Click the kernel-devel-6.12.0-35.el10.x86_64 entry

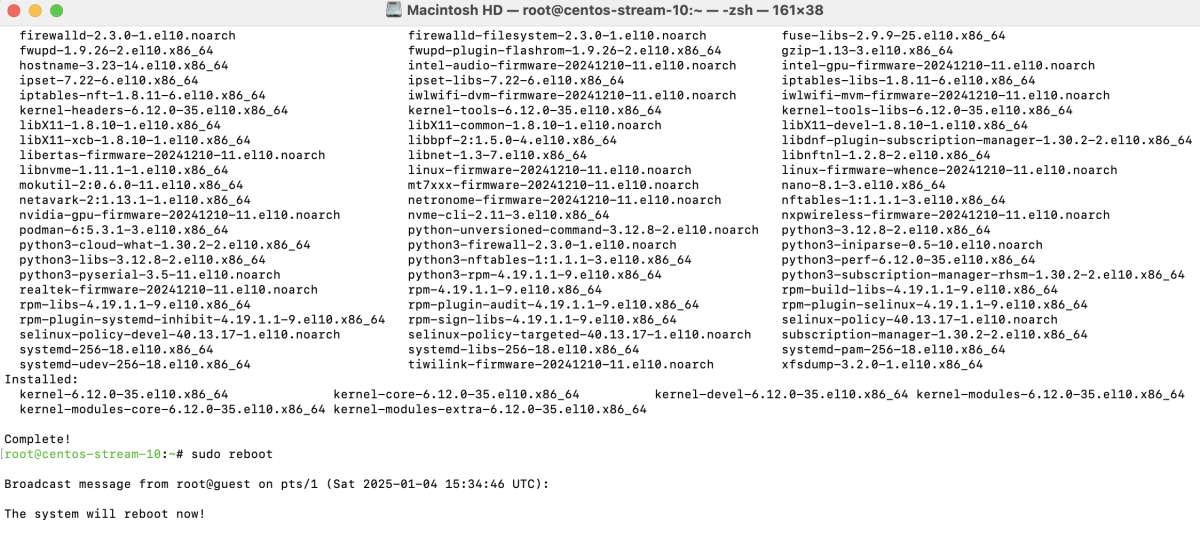coord(782,395)
